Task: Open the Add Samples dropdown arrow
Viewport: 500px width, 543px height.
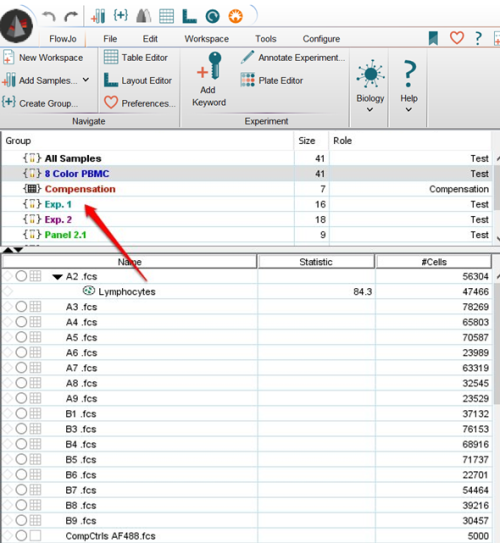Action: pyautogui.click(x=86, y=80)
